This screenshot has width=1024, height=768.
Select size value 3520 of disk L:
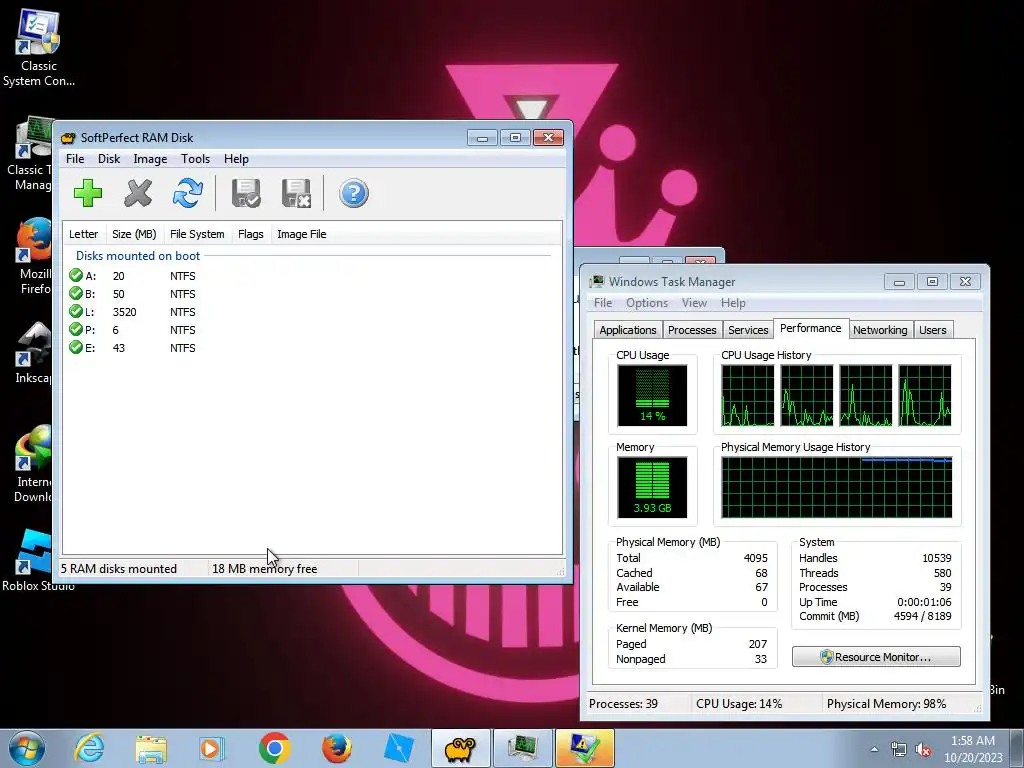click(124, 312)
